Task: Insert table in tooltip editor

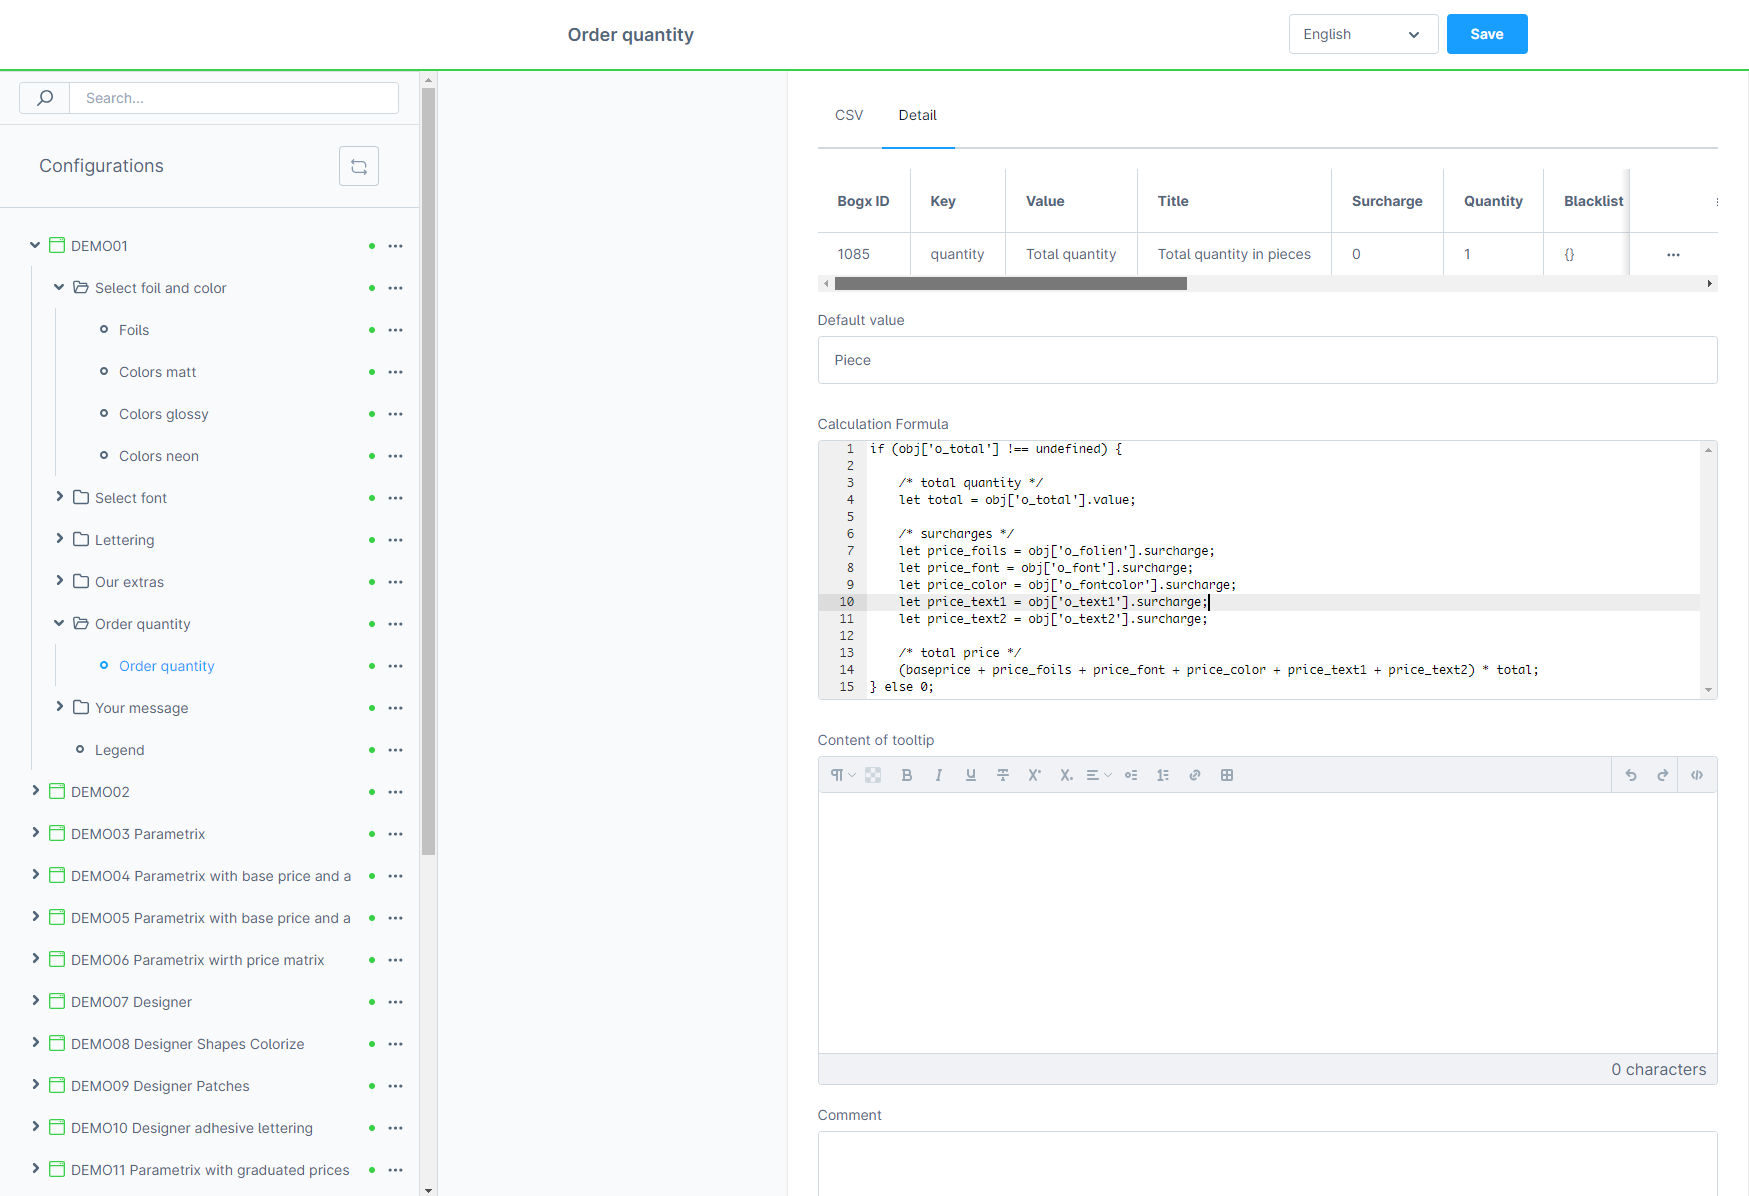Action: 1227,775
